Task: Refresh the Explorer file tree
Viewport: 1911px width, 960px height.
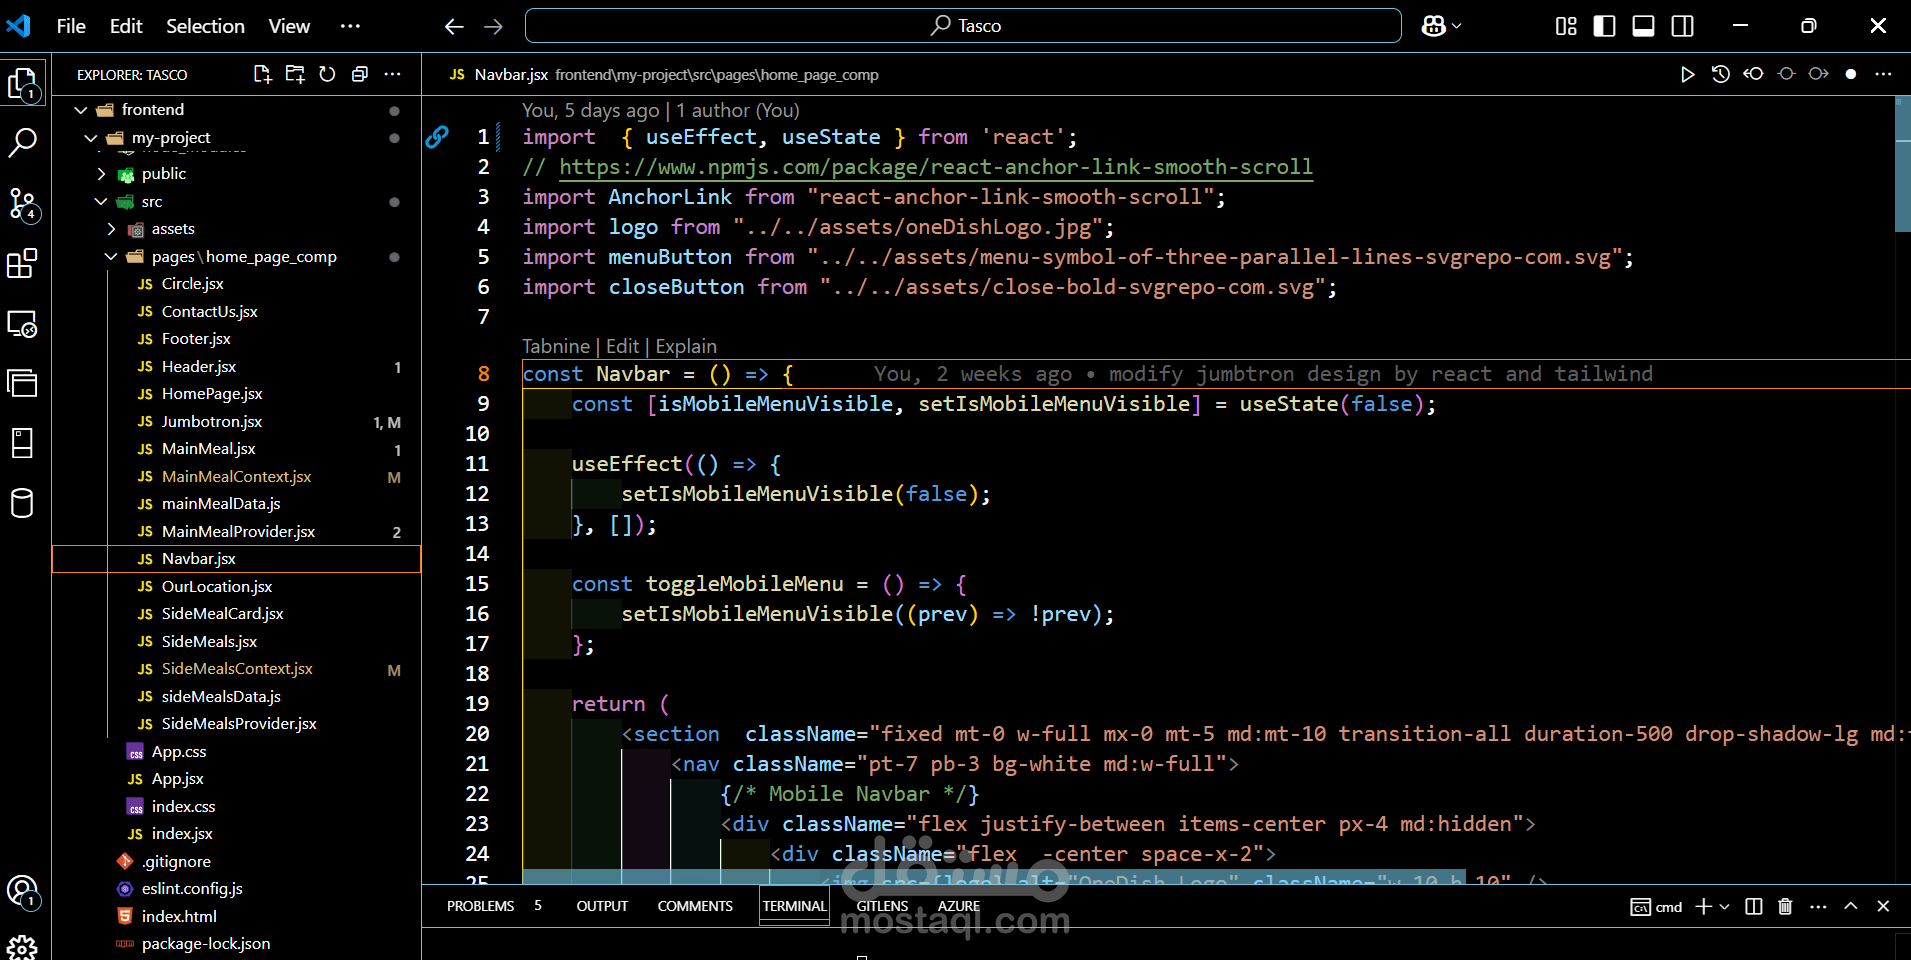Action: (x=327, y=74)
